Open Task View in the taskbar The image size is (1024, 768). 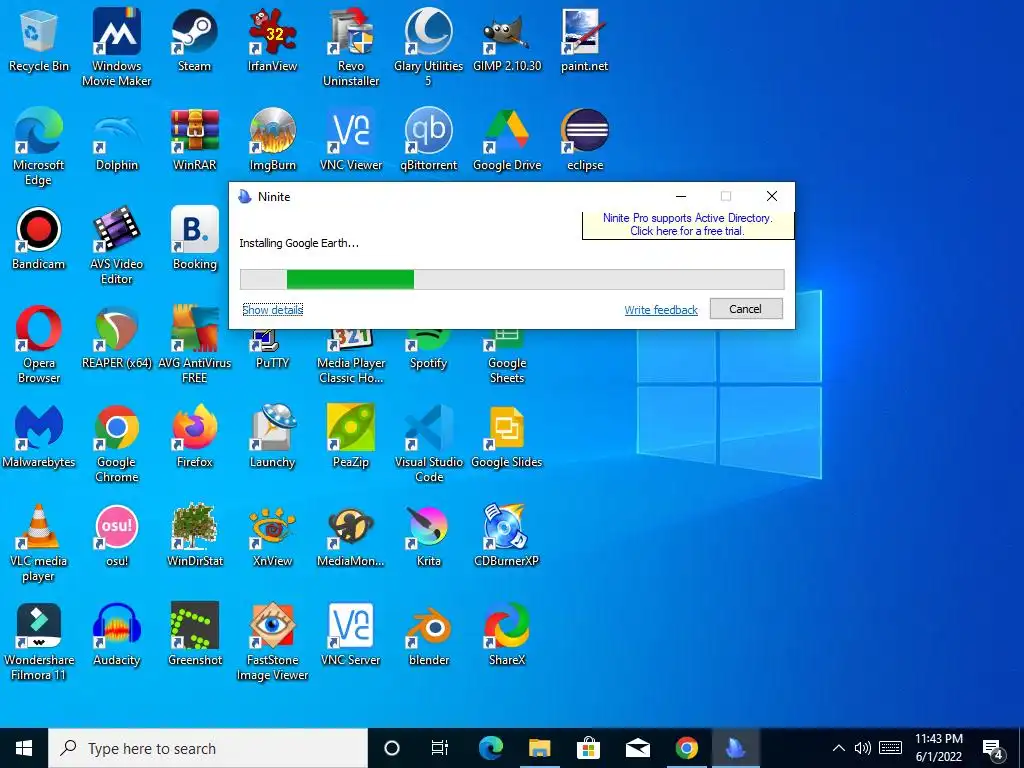pos(440,748)
